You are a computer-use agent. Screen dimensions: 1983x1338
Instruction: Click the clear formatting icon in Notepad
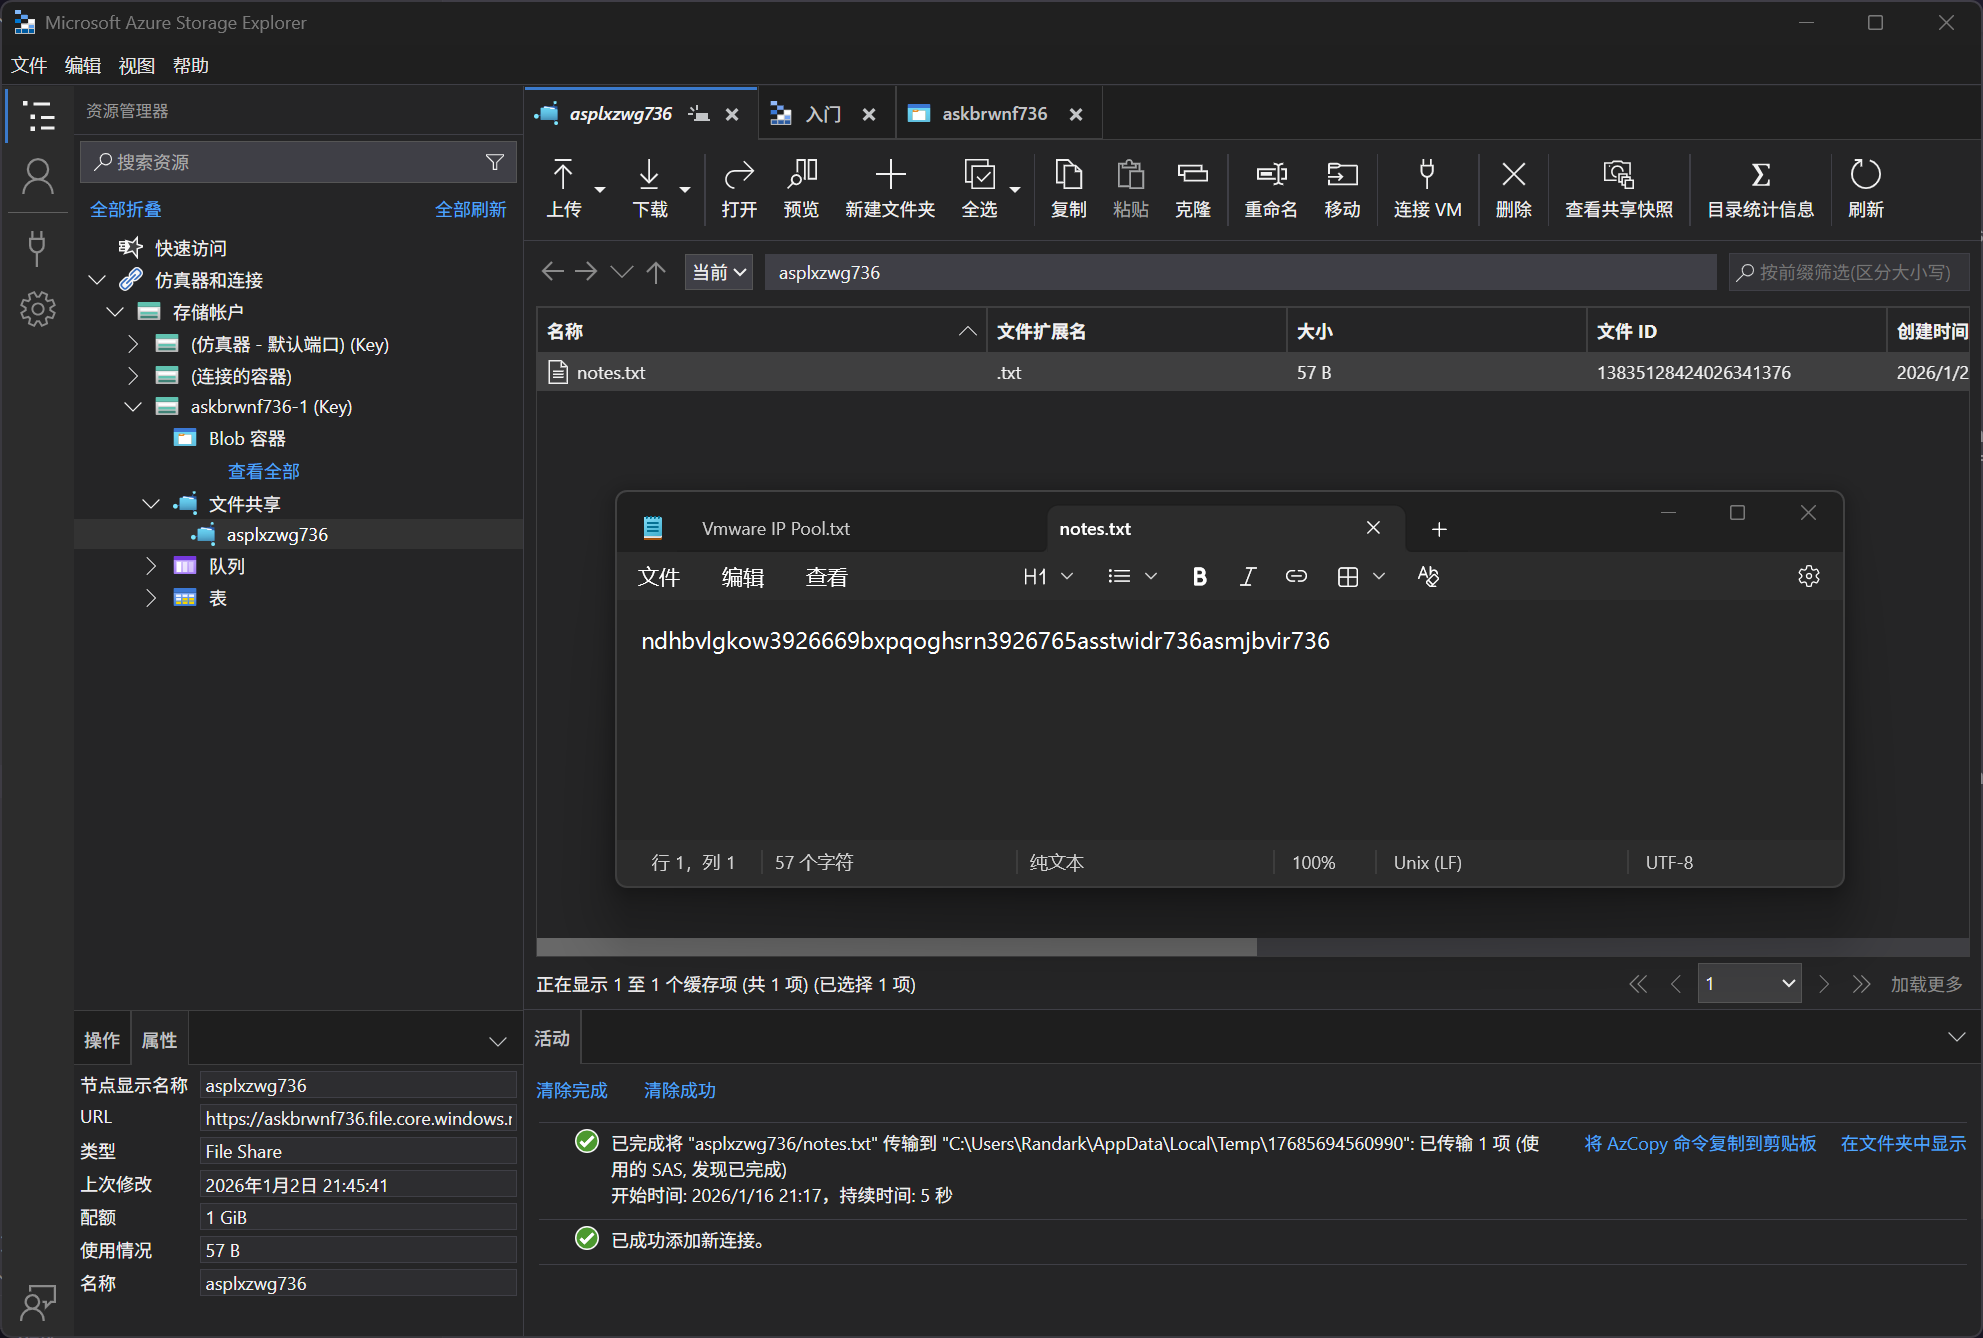click(x=1428, y=576)
